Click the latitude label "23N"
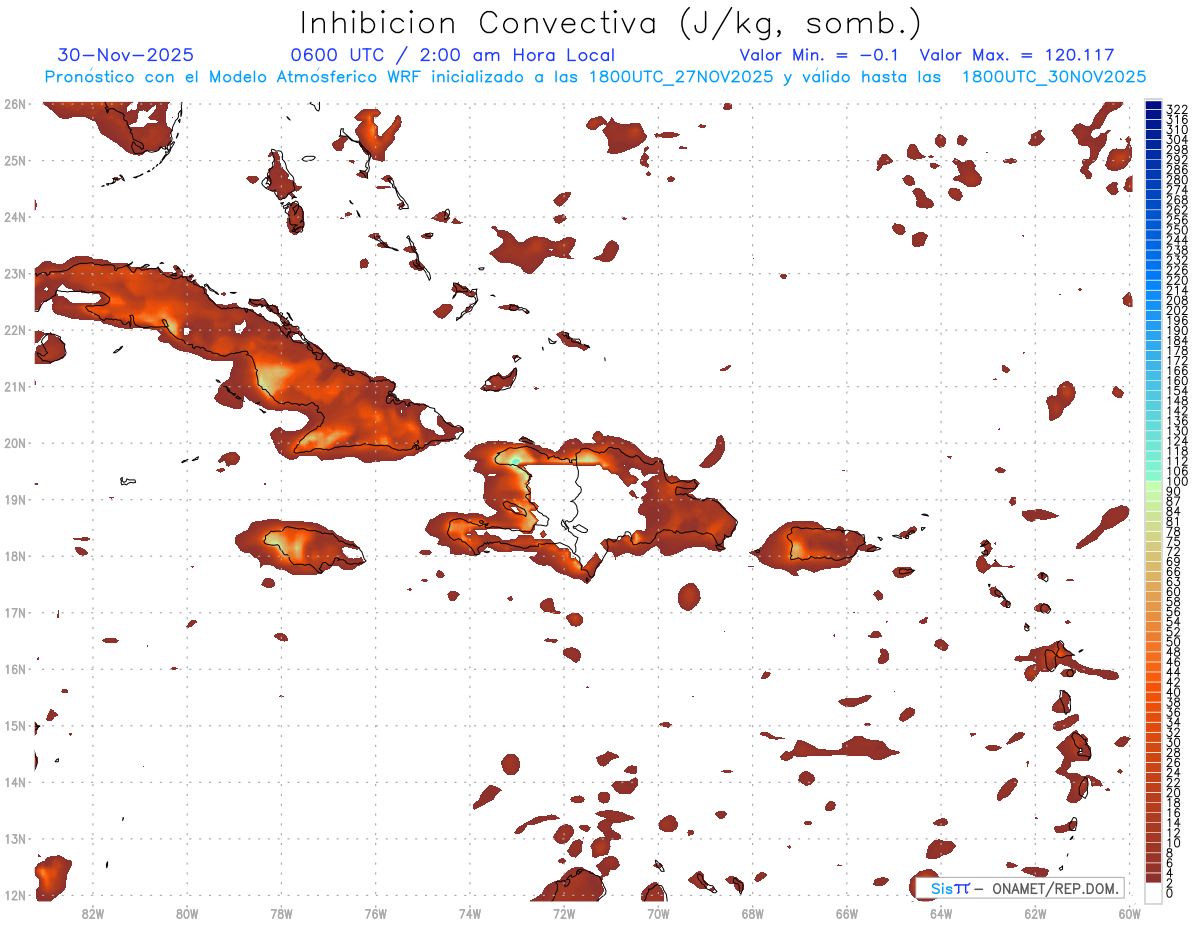Viewport: 1200px width, 927px height. coord(14,273)
